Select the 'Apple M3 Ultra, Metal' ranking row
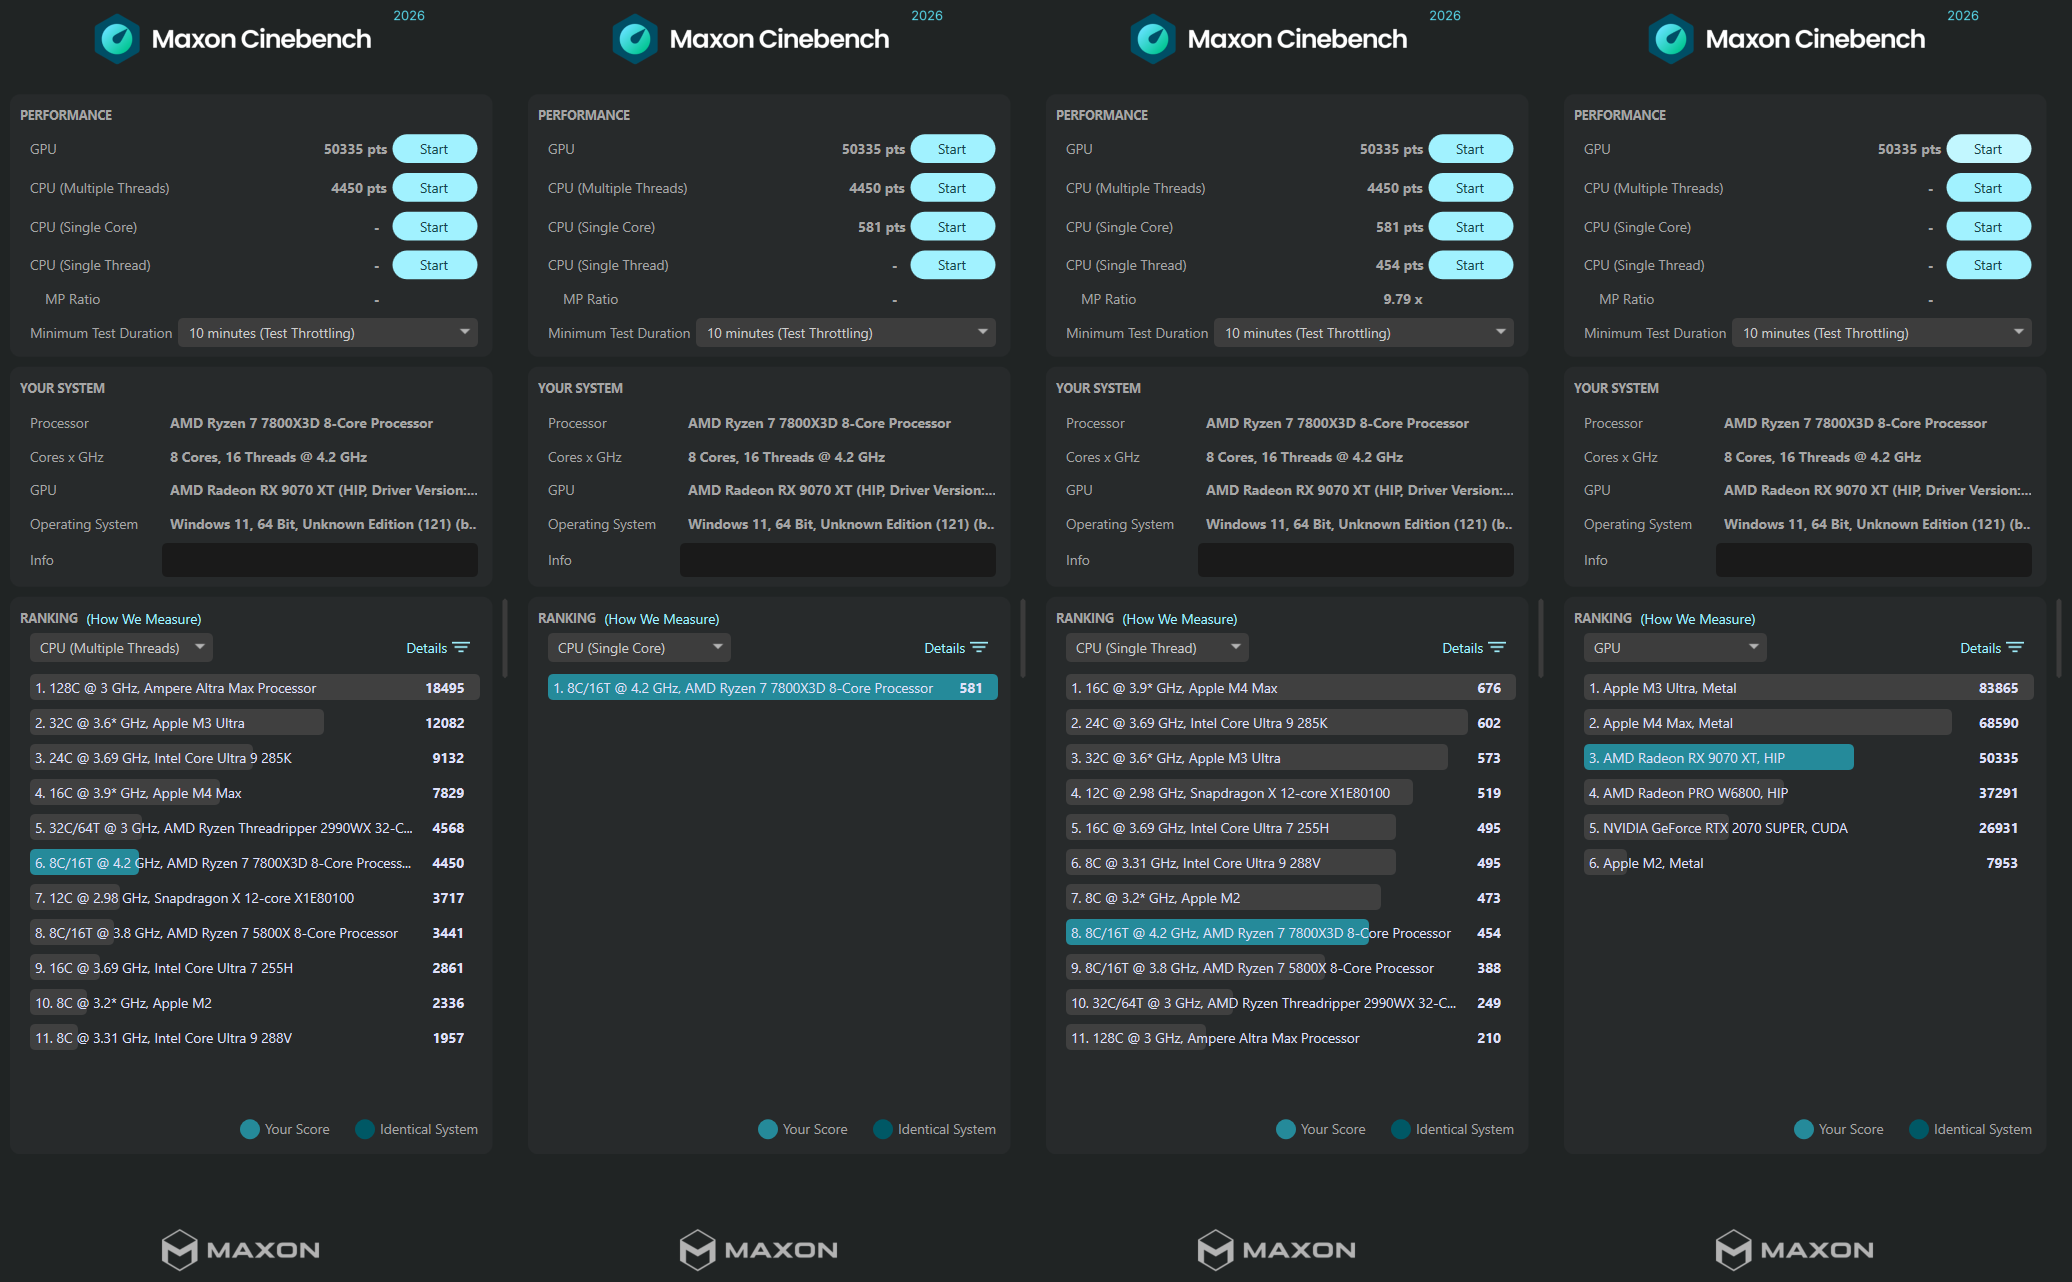This screenshot has height=1282, width=2072. [1808, 688]
